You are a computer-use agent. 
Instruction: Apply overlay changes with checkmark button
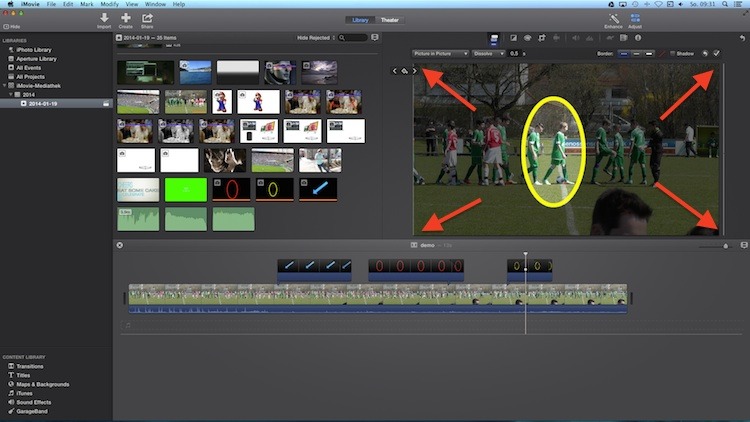715,53
